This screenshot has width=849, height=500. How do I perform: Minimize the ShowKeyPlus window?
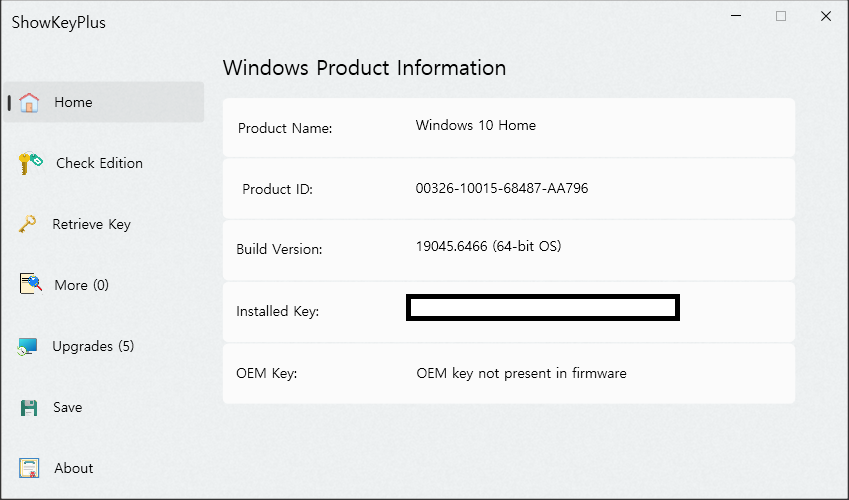pyautogui.click(x=736, y=16)
